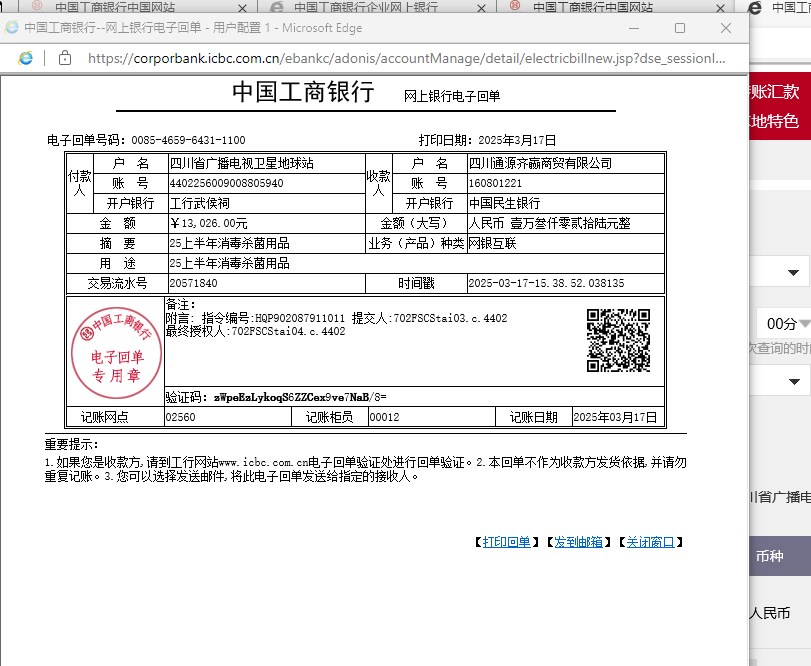
Task: Maximize the 网上银行电子回单 popup window
Action: 680,28
